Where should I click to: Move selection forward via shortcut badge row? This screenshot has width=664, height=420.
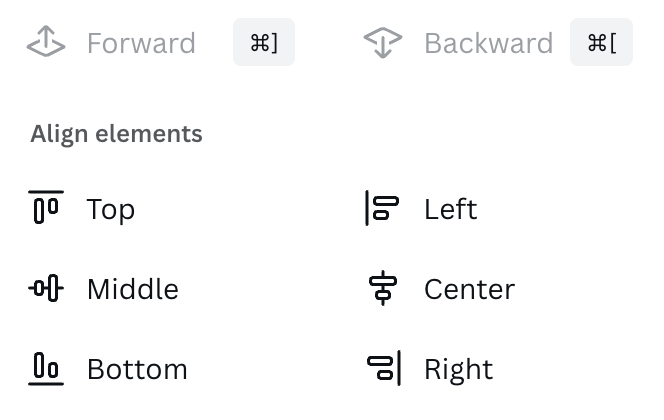pyautogui.click(x=160, y=42)
